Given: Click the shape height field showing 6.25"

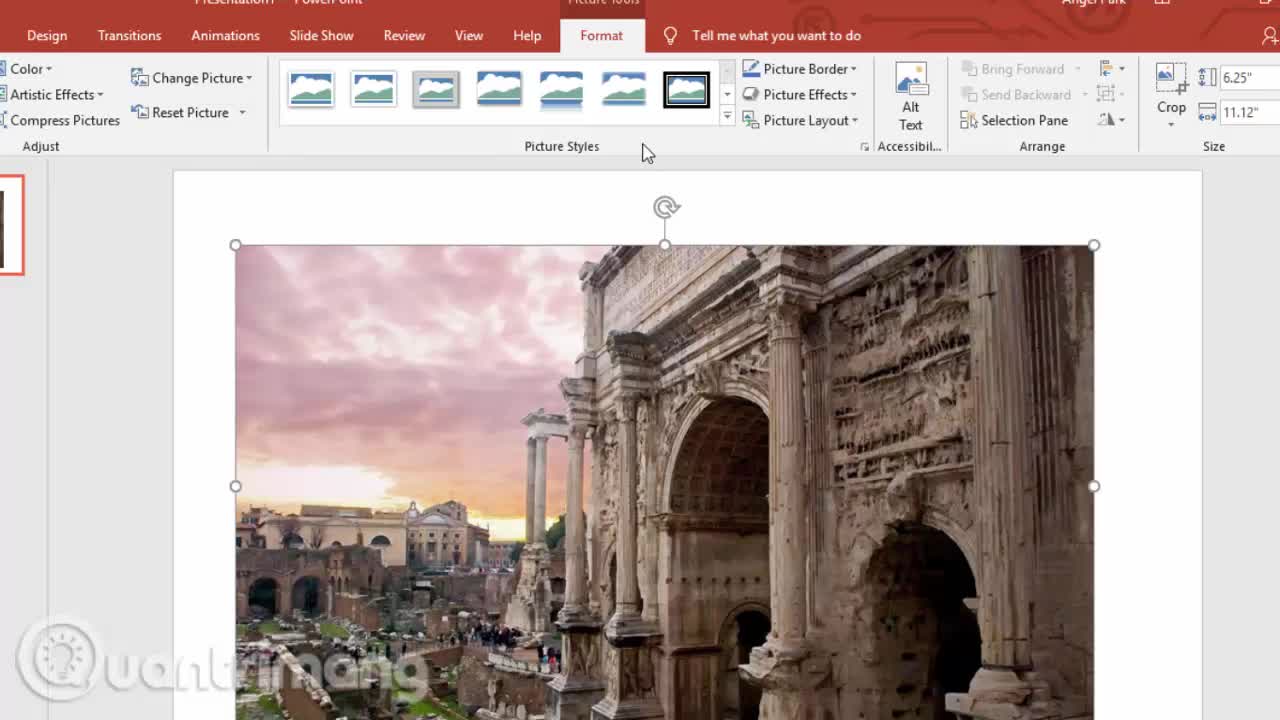Looking at the screenshot, I should (x=1250, y=78).
